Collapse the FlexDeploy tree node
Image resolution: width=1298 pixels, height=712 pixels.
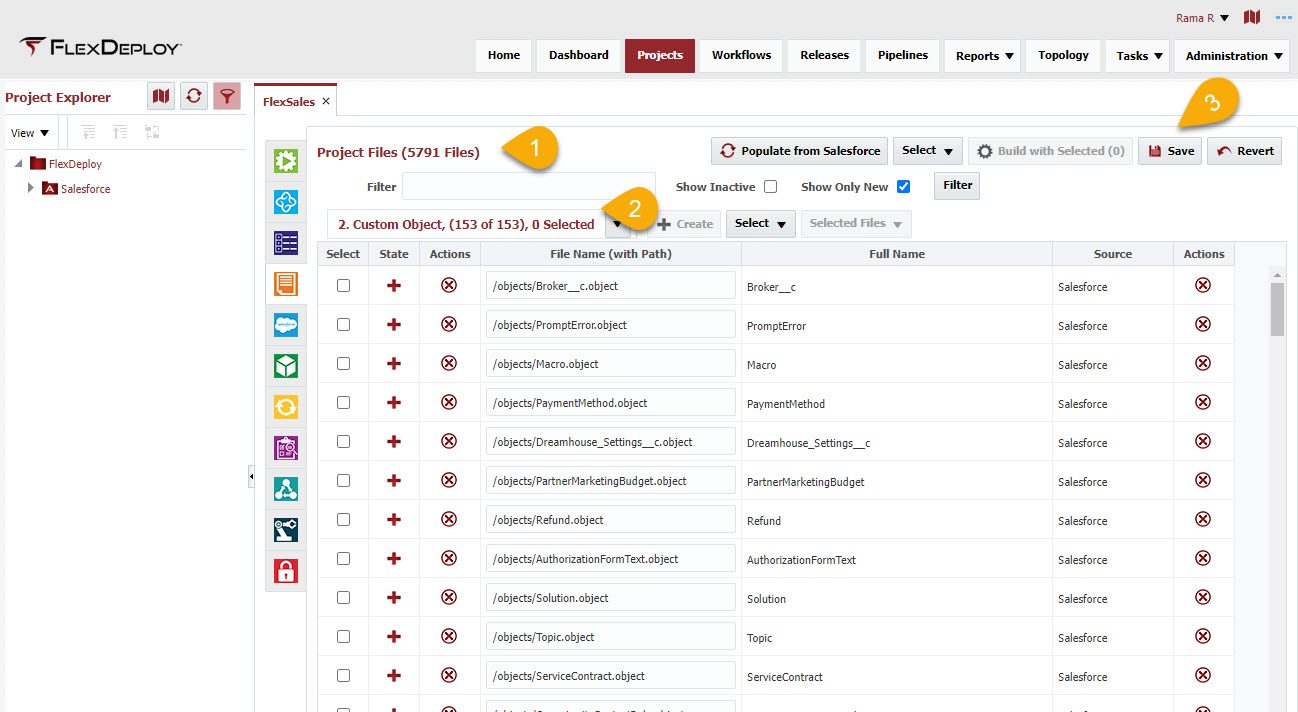point(18,163)
